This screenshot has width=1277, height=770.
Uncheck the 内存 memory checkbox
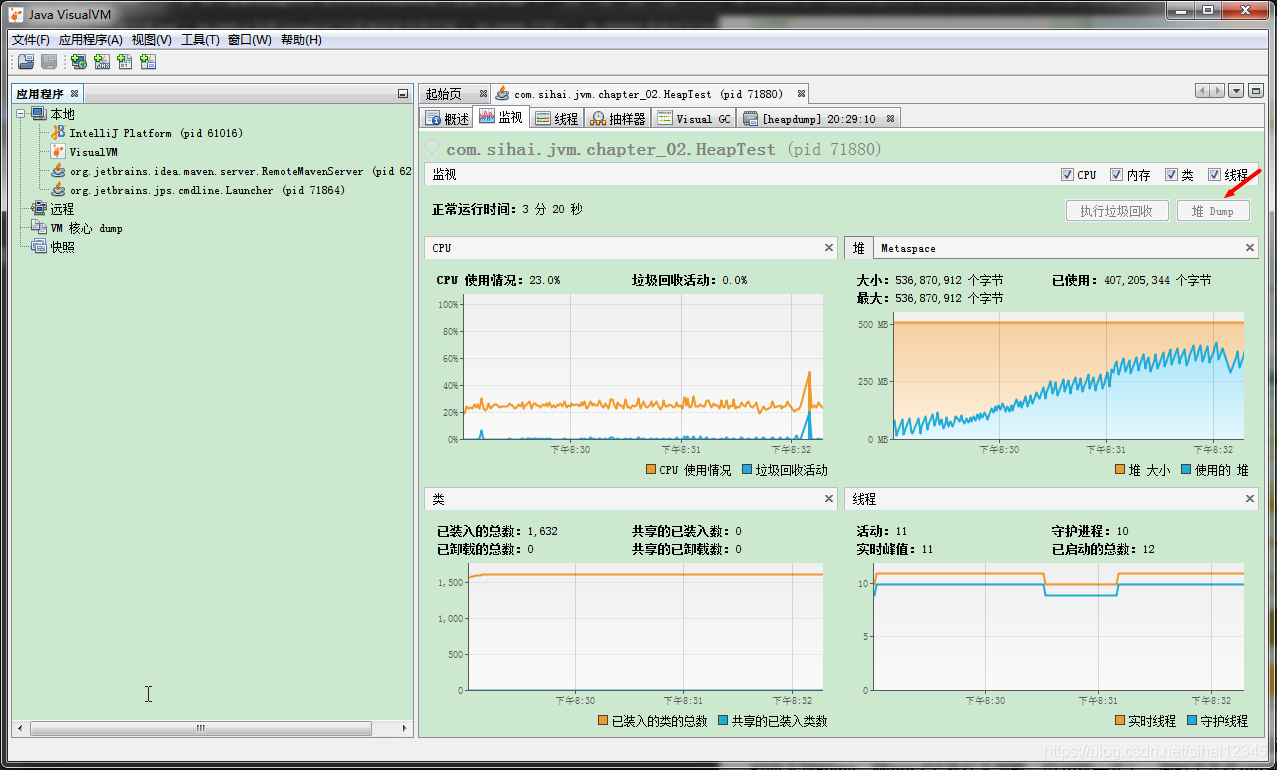[1117, 174]
